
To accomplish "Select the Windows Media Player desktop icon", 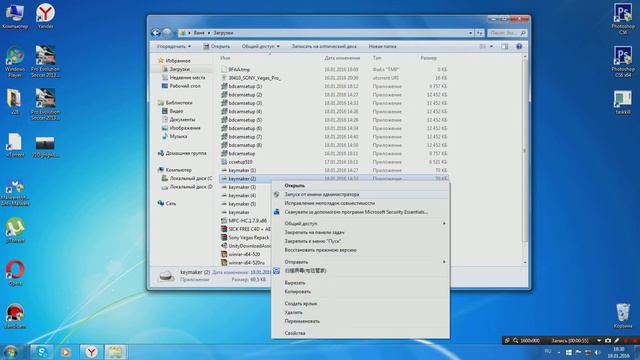I will (15, 62).
